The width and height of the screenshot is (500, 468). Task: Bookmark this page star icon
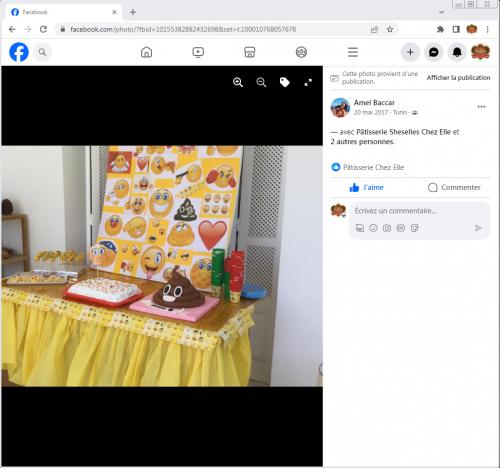pos(390,29)
